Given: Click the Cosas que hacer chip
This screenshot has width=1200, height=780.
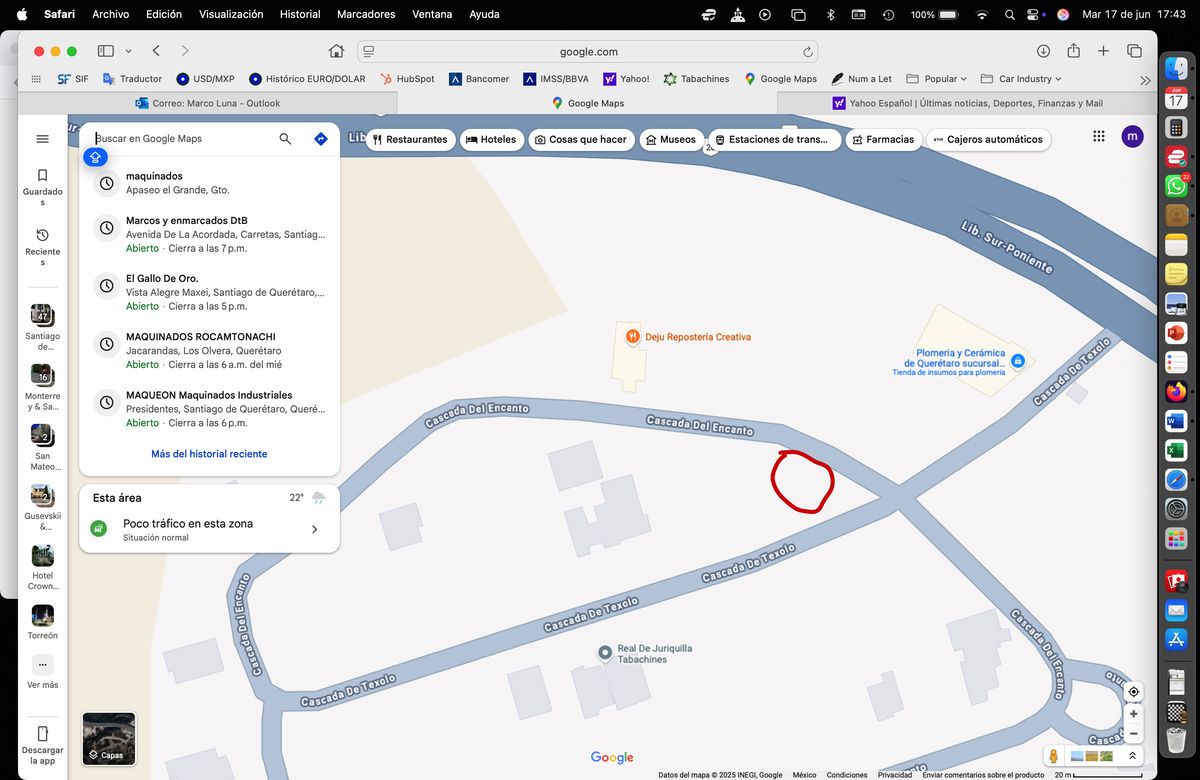Looking at the screenshot, I should [x=581, y=140].
